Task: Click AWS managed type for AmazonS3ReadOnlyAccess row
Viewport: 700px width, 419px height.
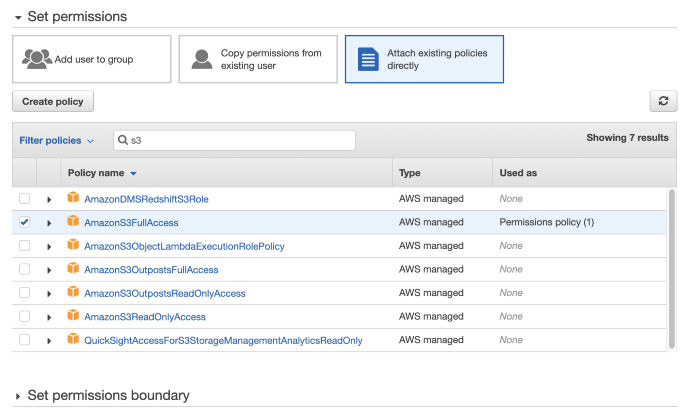Action: pyautogui.click(x=431, y=316)
